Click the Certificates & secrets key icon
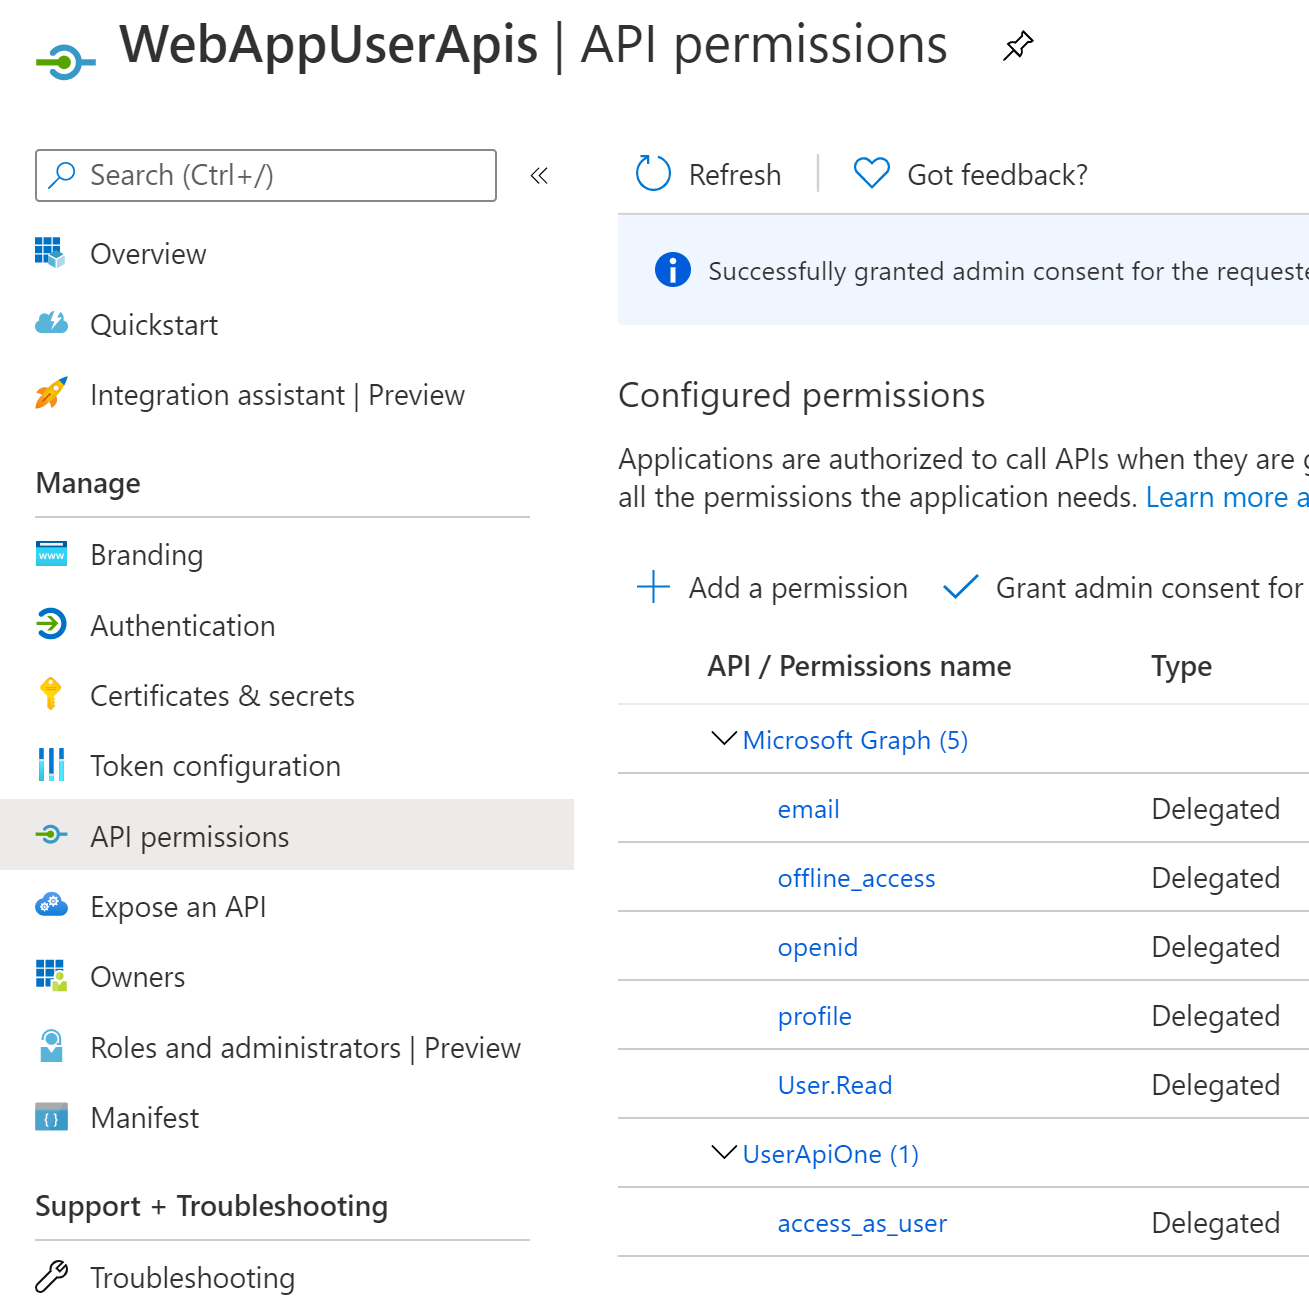Screen dimensions: 1309x1298 (51, 694)
